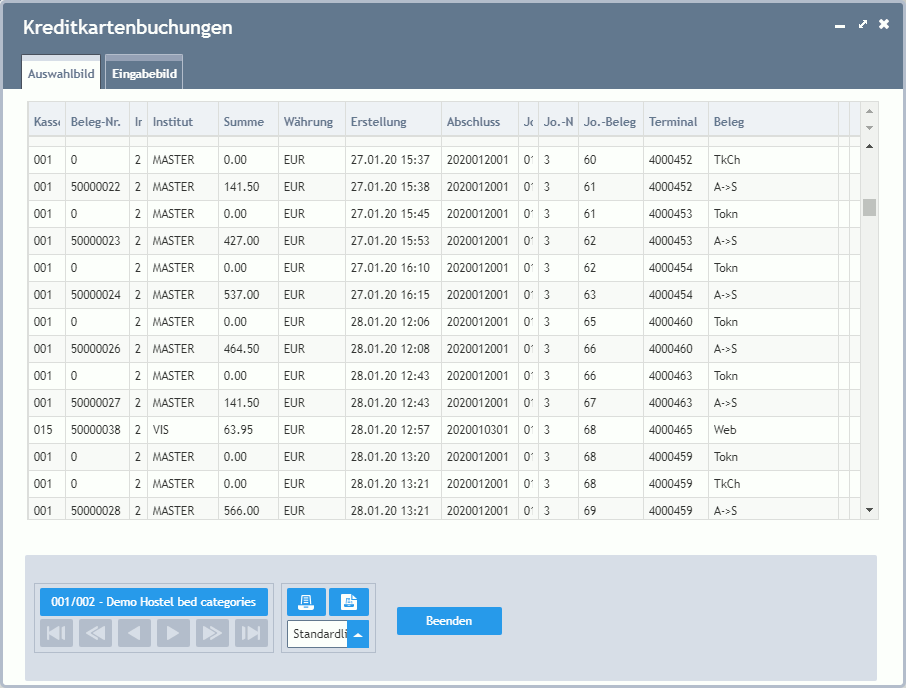Open the Standardliste dropdown arrow
The height and width of the screenshot is (688, 906).
coord(358,634)
